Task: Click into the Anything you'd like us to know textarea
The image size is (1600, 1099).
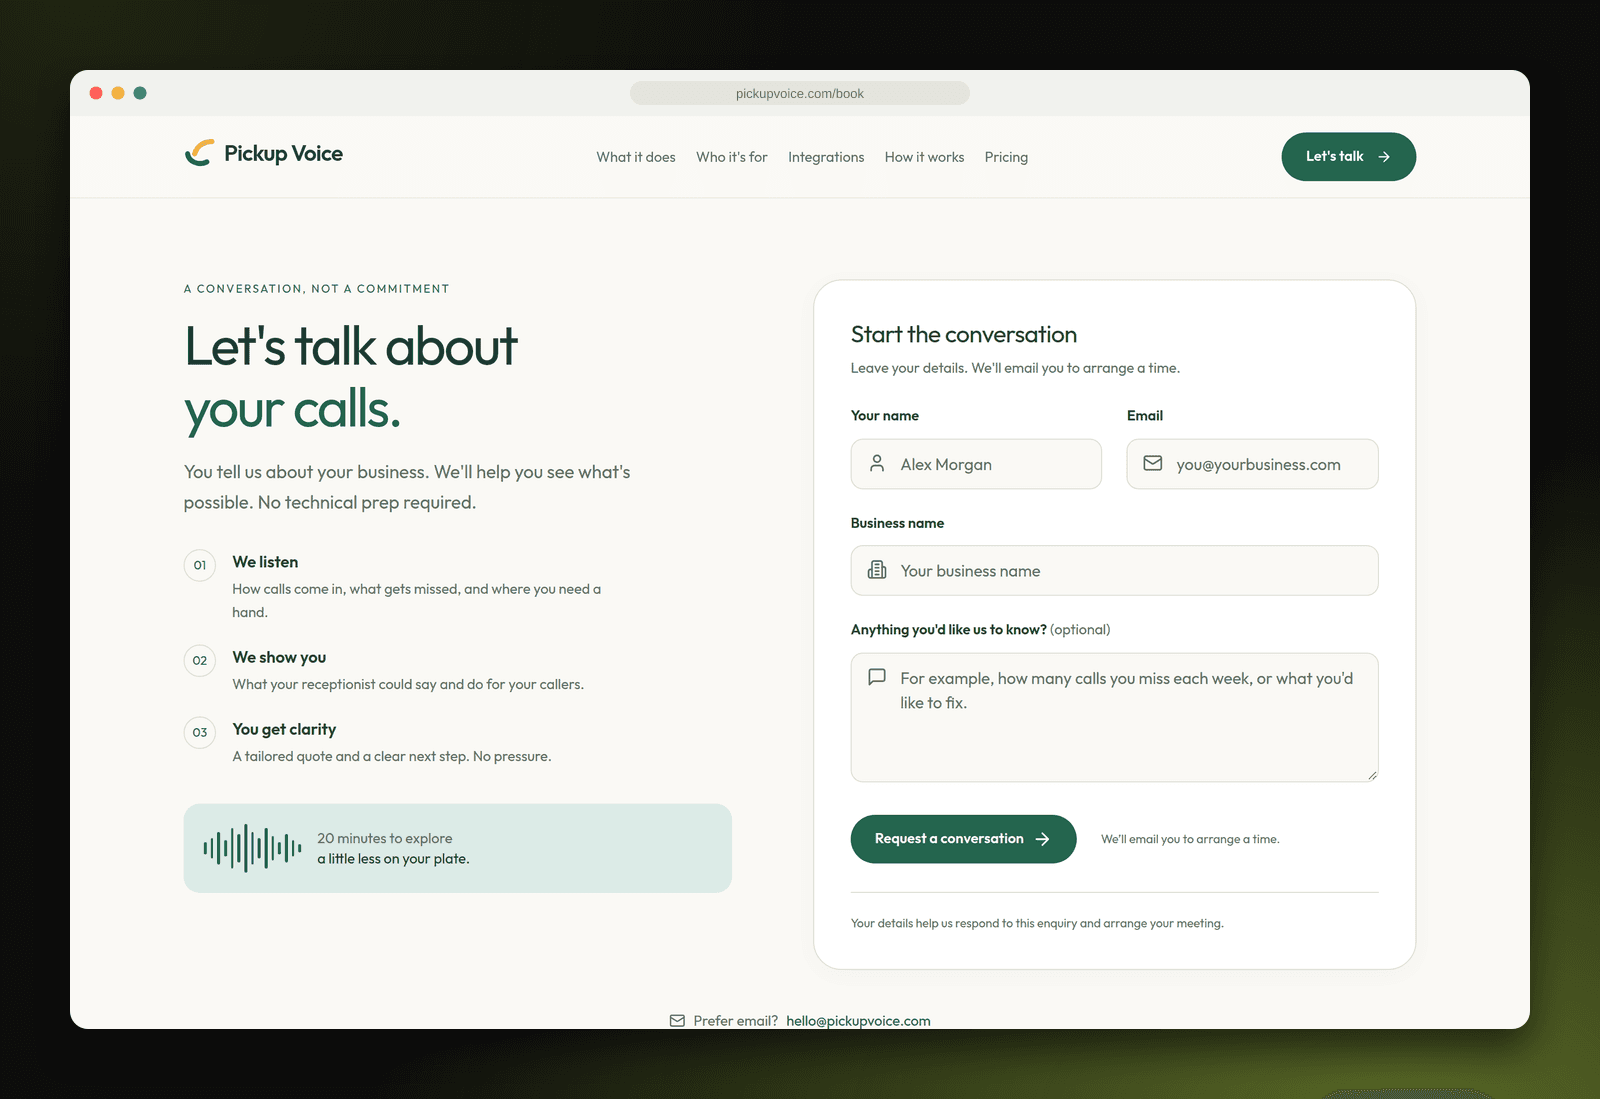Action: click(x=1114, y=717)
